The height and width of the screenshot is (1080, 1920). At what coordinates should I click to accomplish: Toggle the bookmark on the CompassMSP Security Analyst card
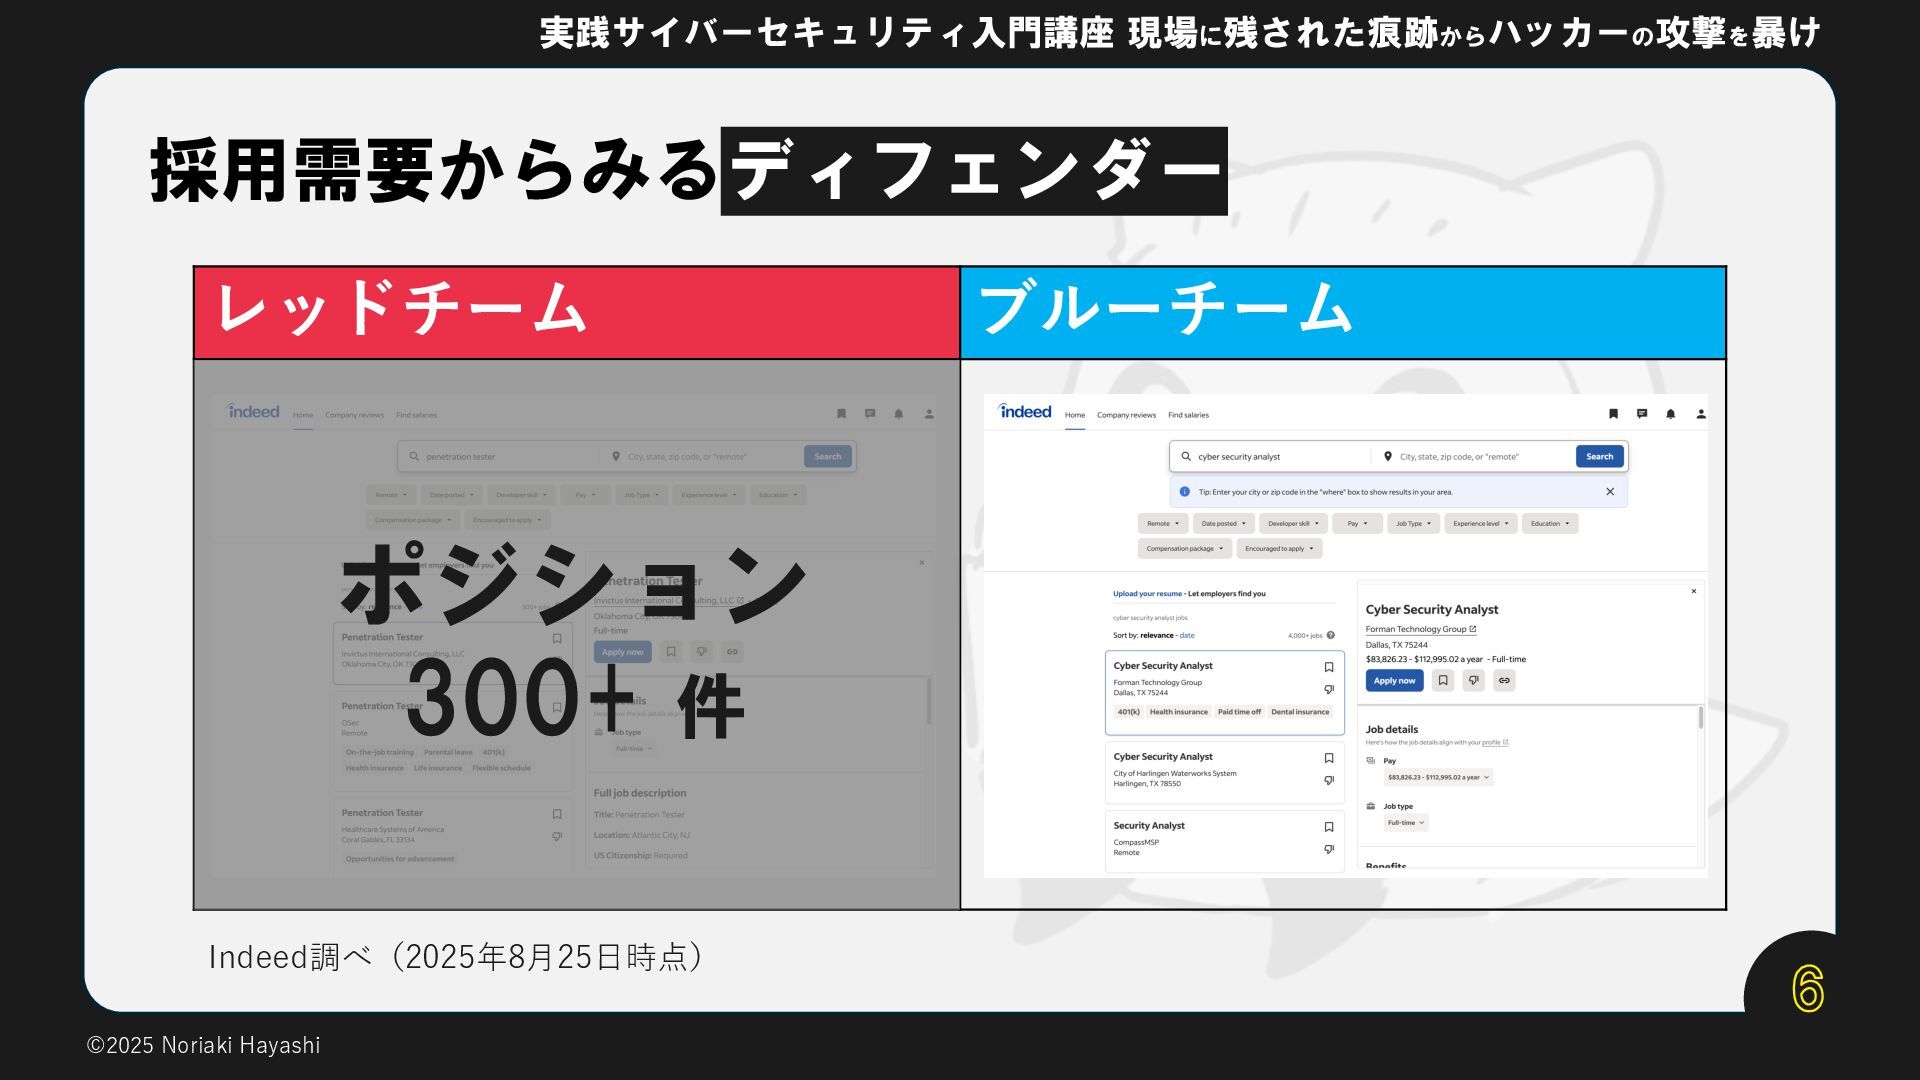pos(1329,827)
